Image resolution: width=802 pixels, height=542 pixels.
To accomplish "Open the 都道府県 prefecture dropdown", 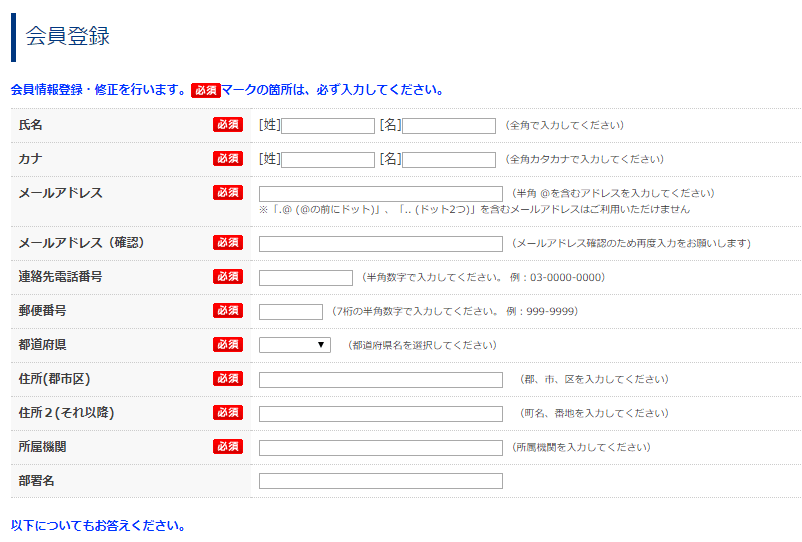I will tap(295, 345).
